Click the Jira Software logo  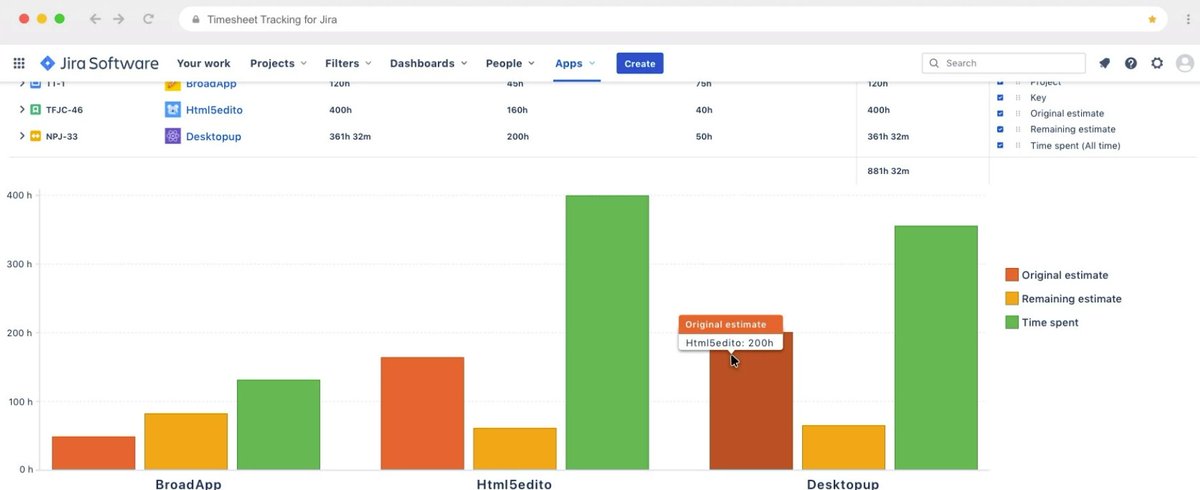[99, 63]
